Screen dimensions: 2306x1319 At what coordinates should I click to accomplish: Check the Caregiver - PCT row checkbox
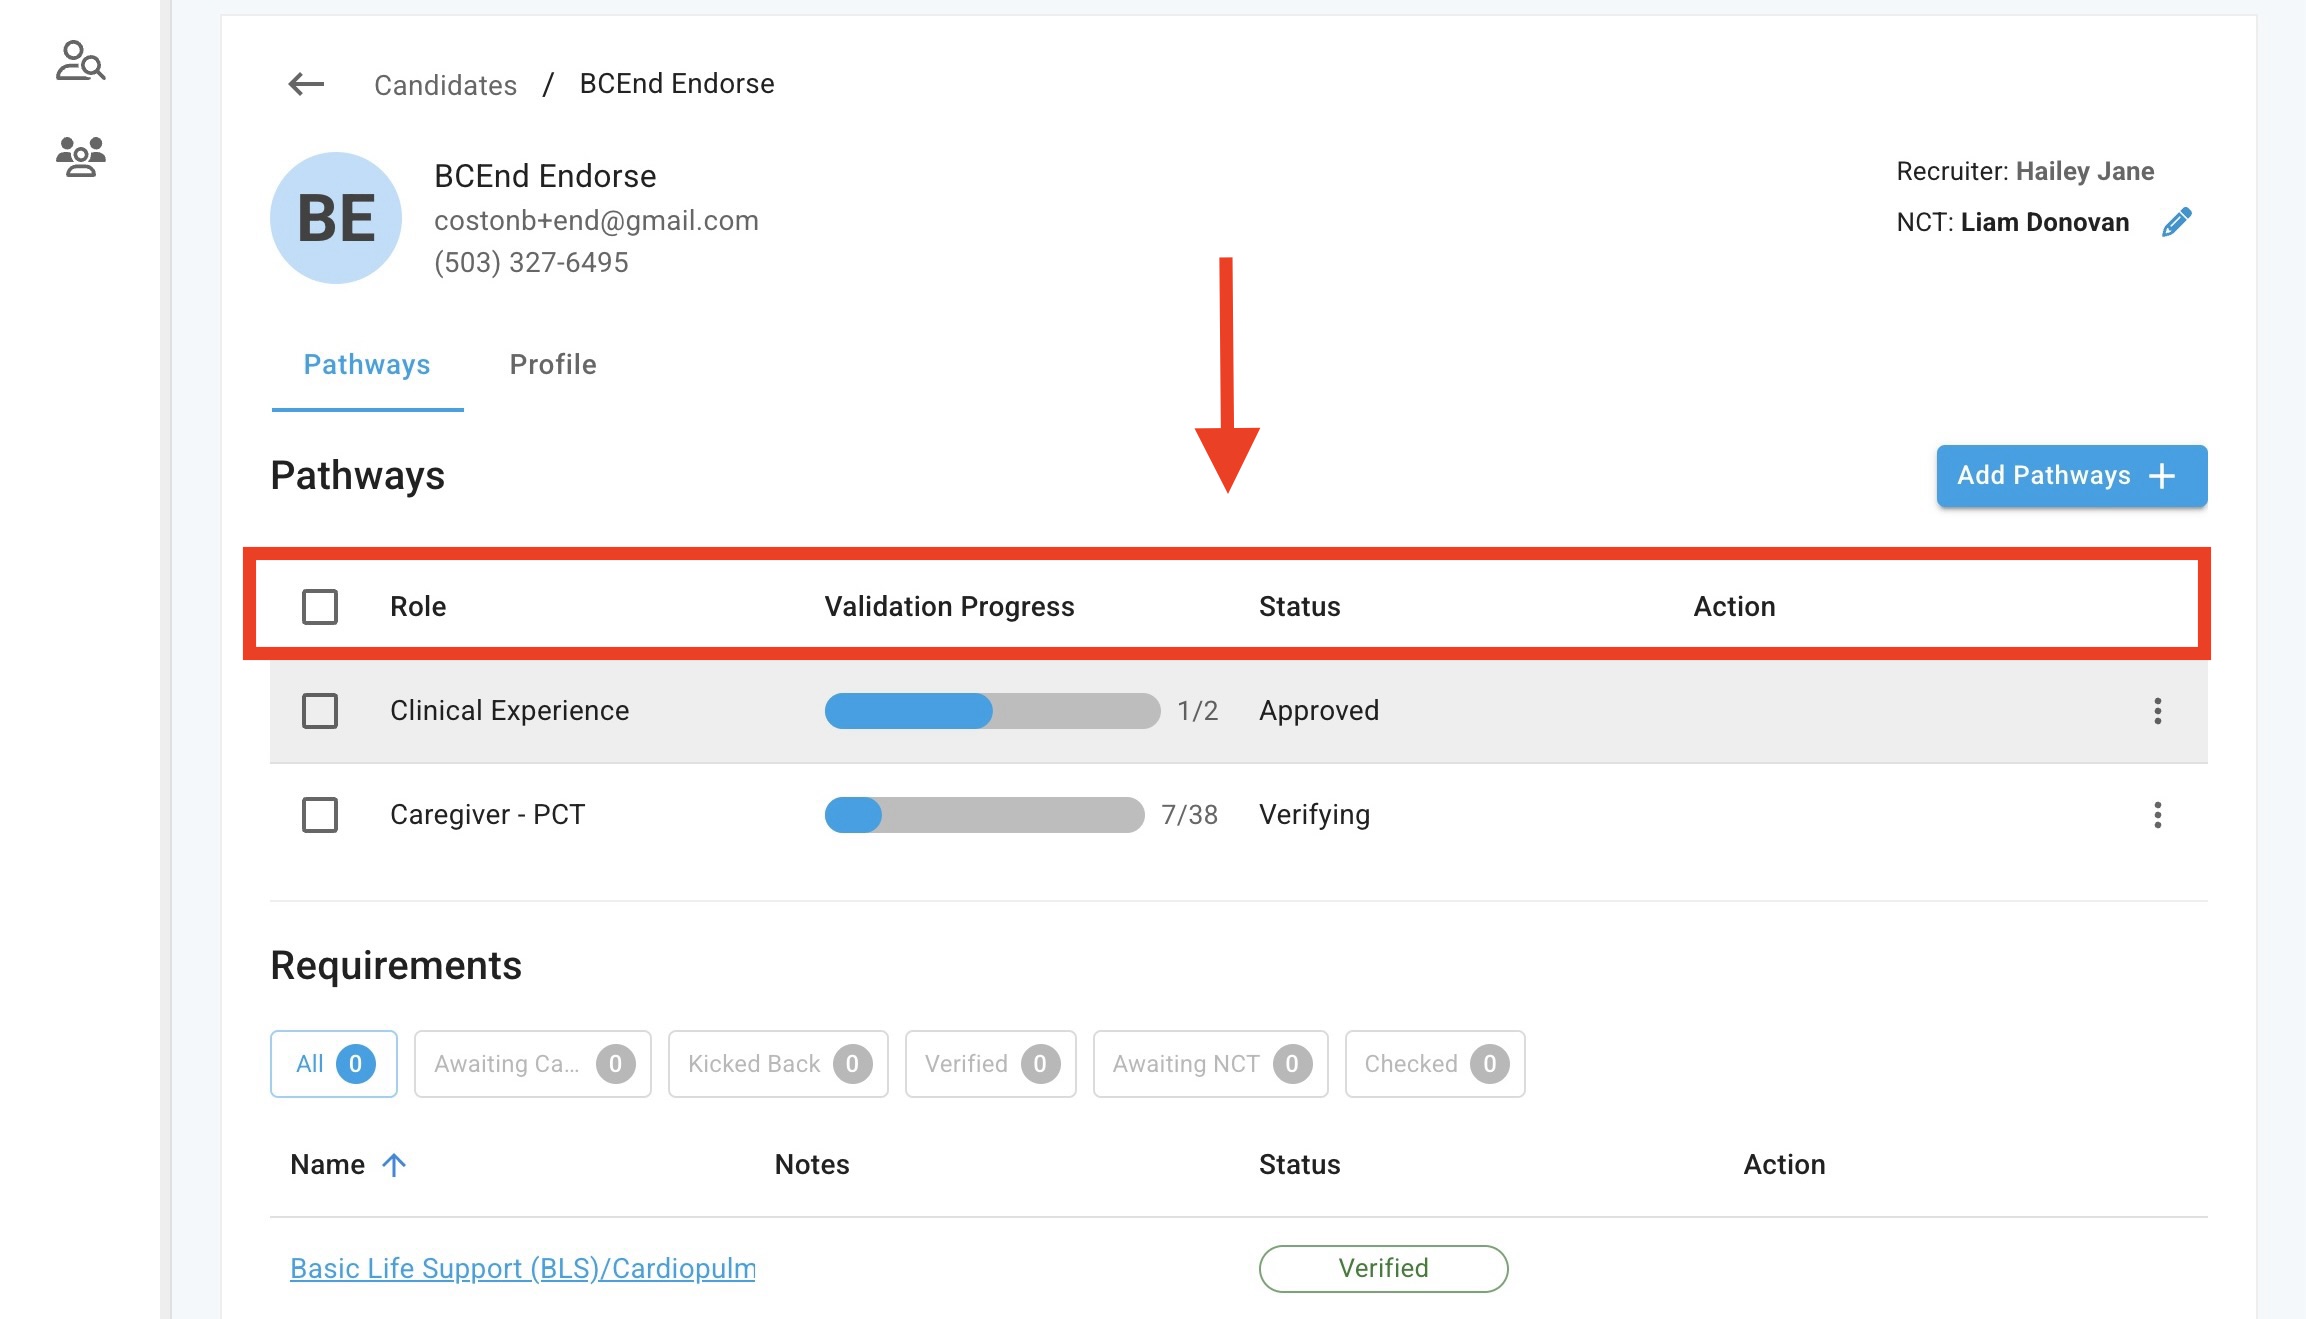coord(320,815)
